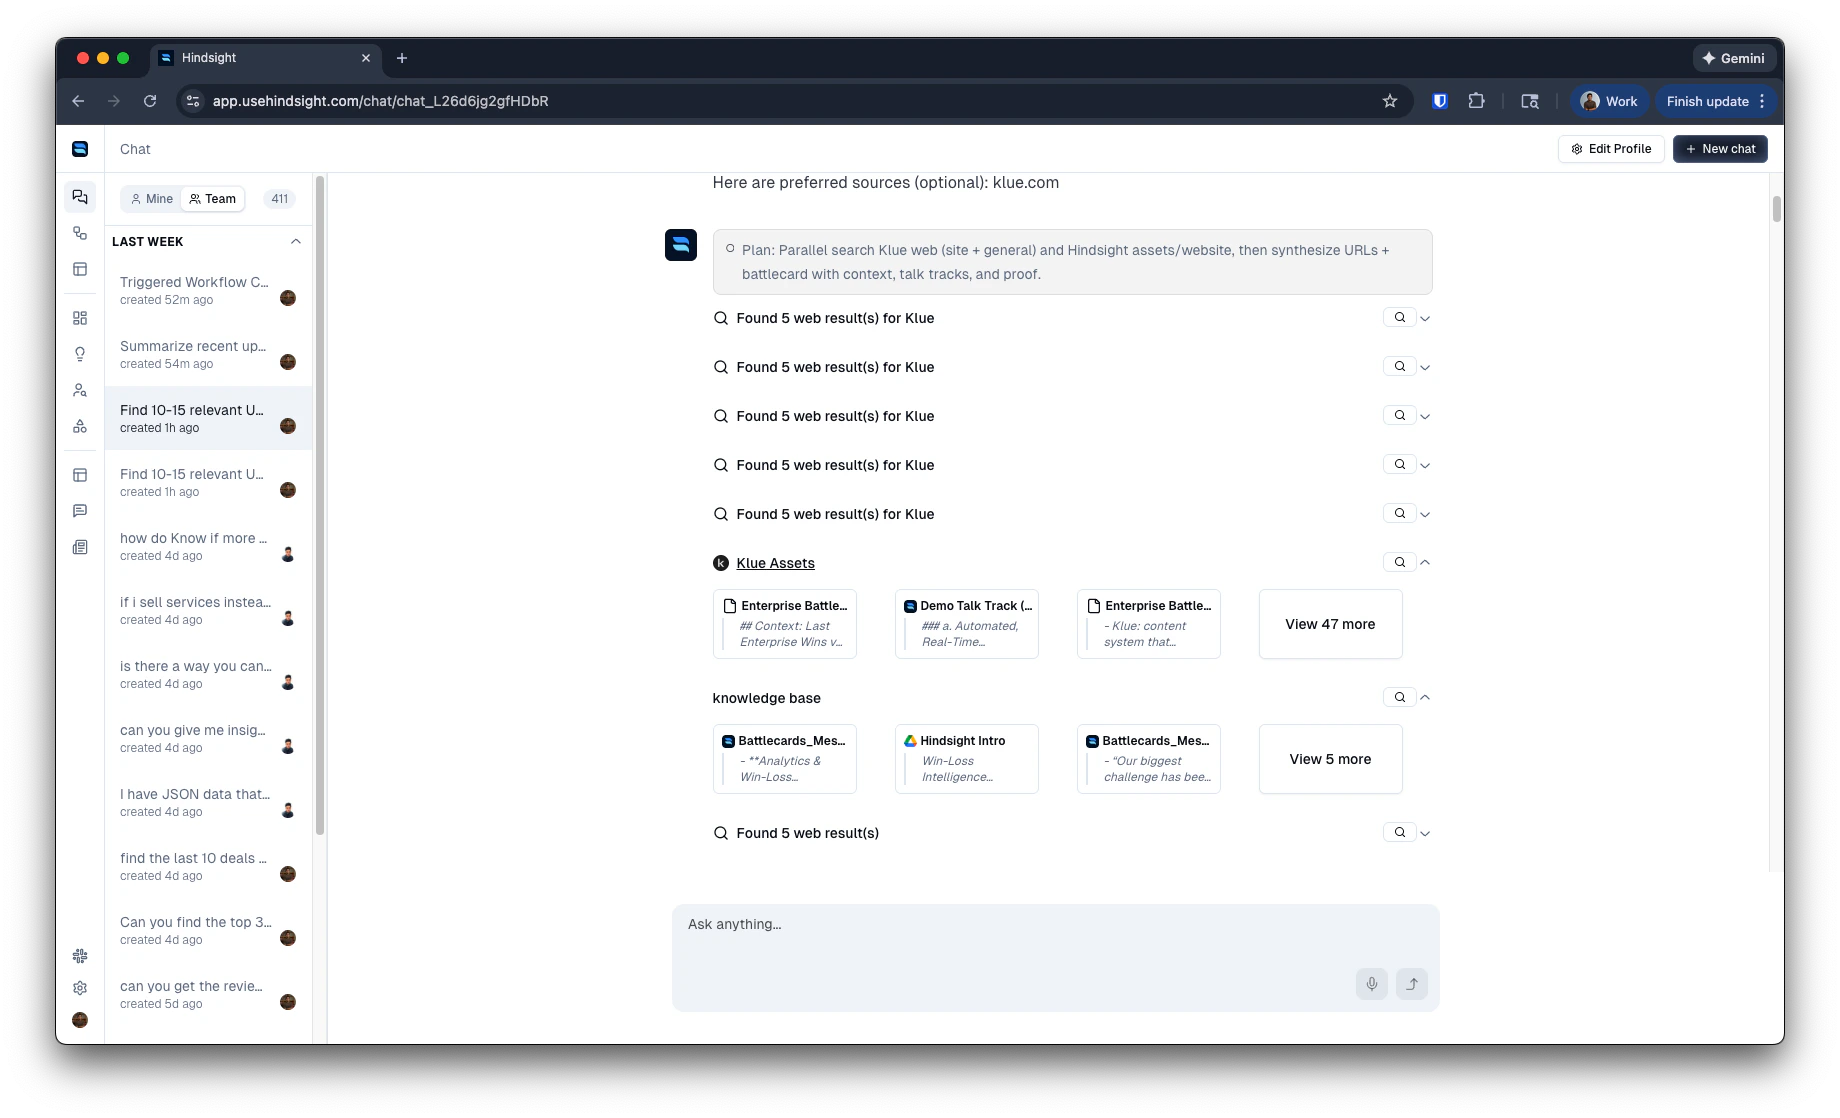The image size is (1840, 1118).
Task: Open the settings gear at sidebar bottom
Action: pos(80,988)
